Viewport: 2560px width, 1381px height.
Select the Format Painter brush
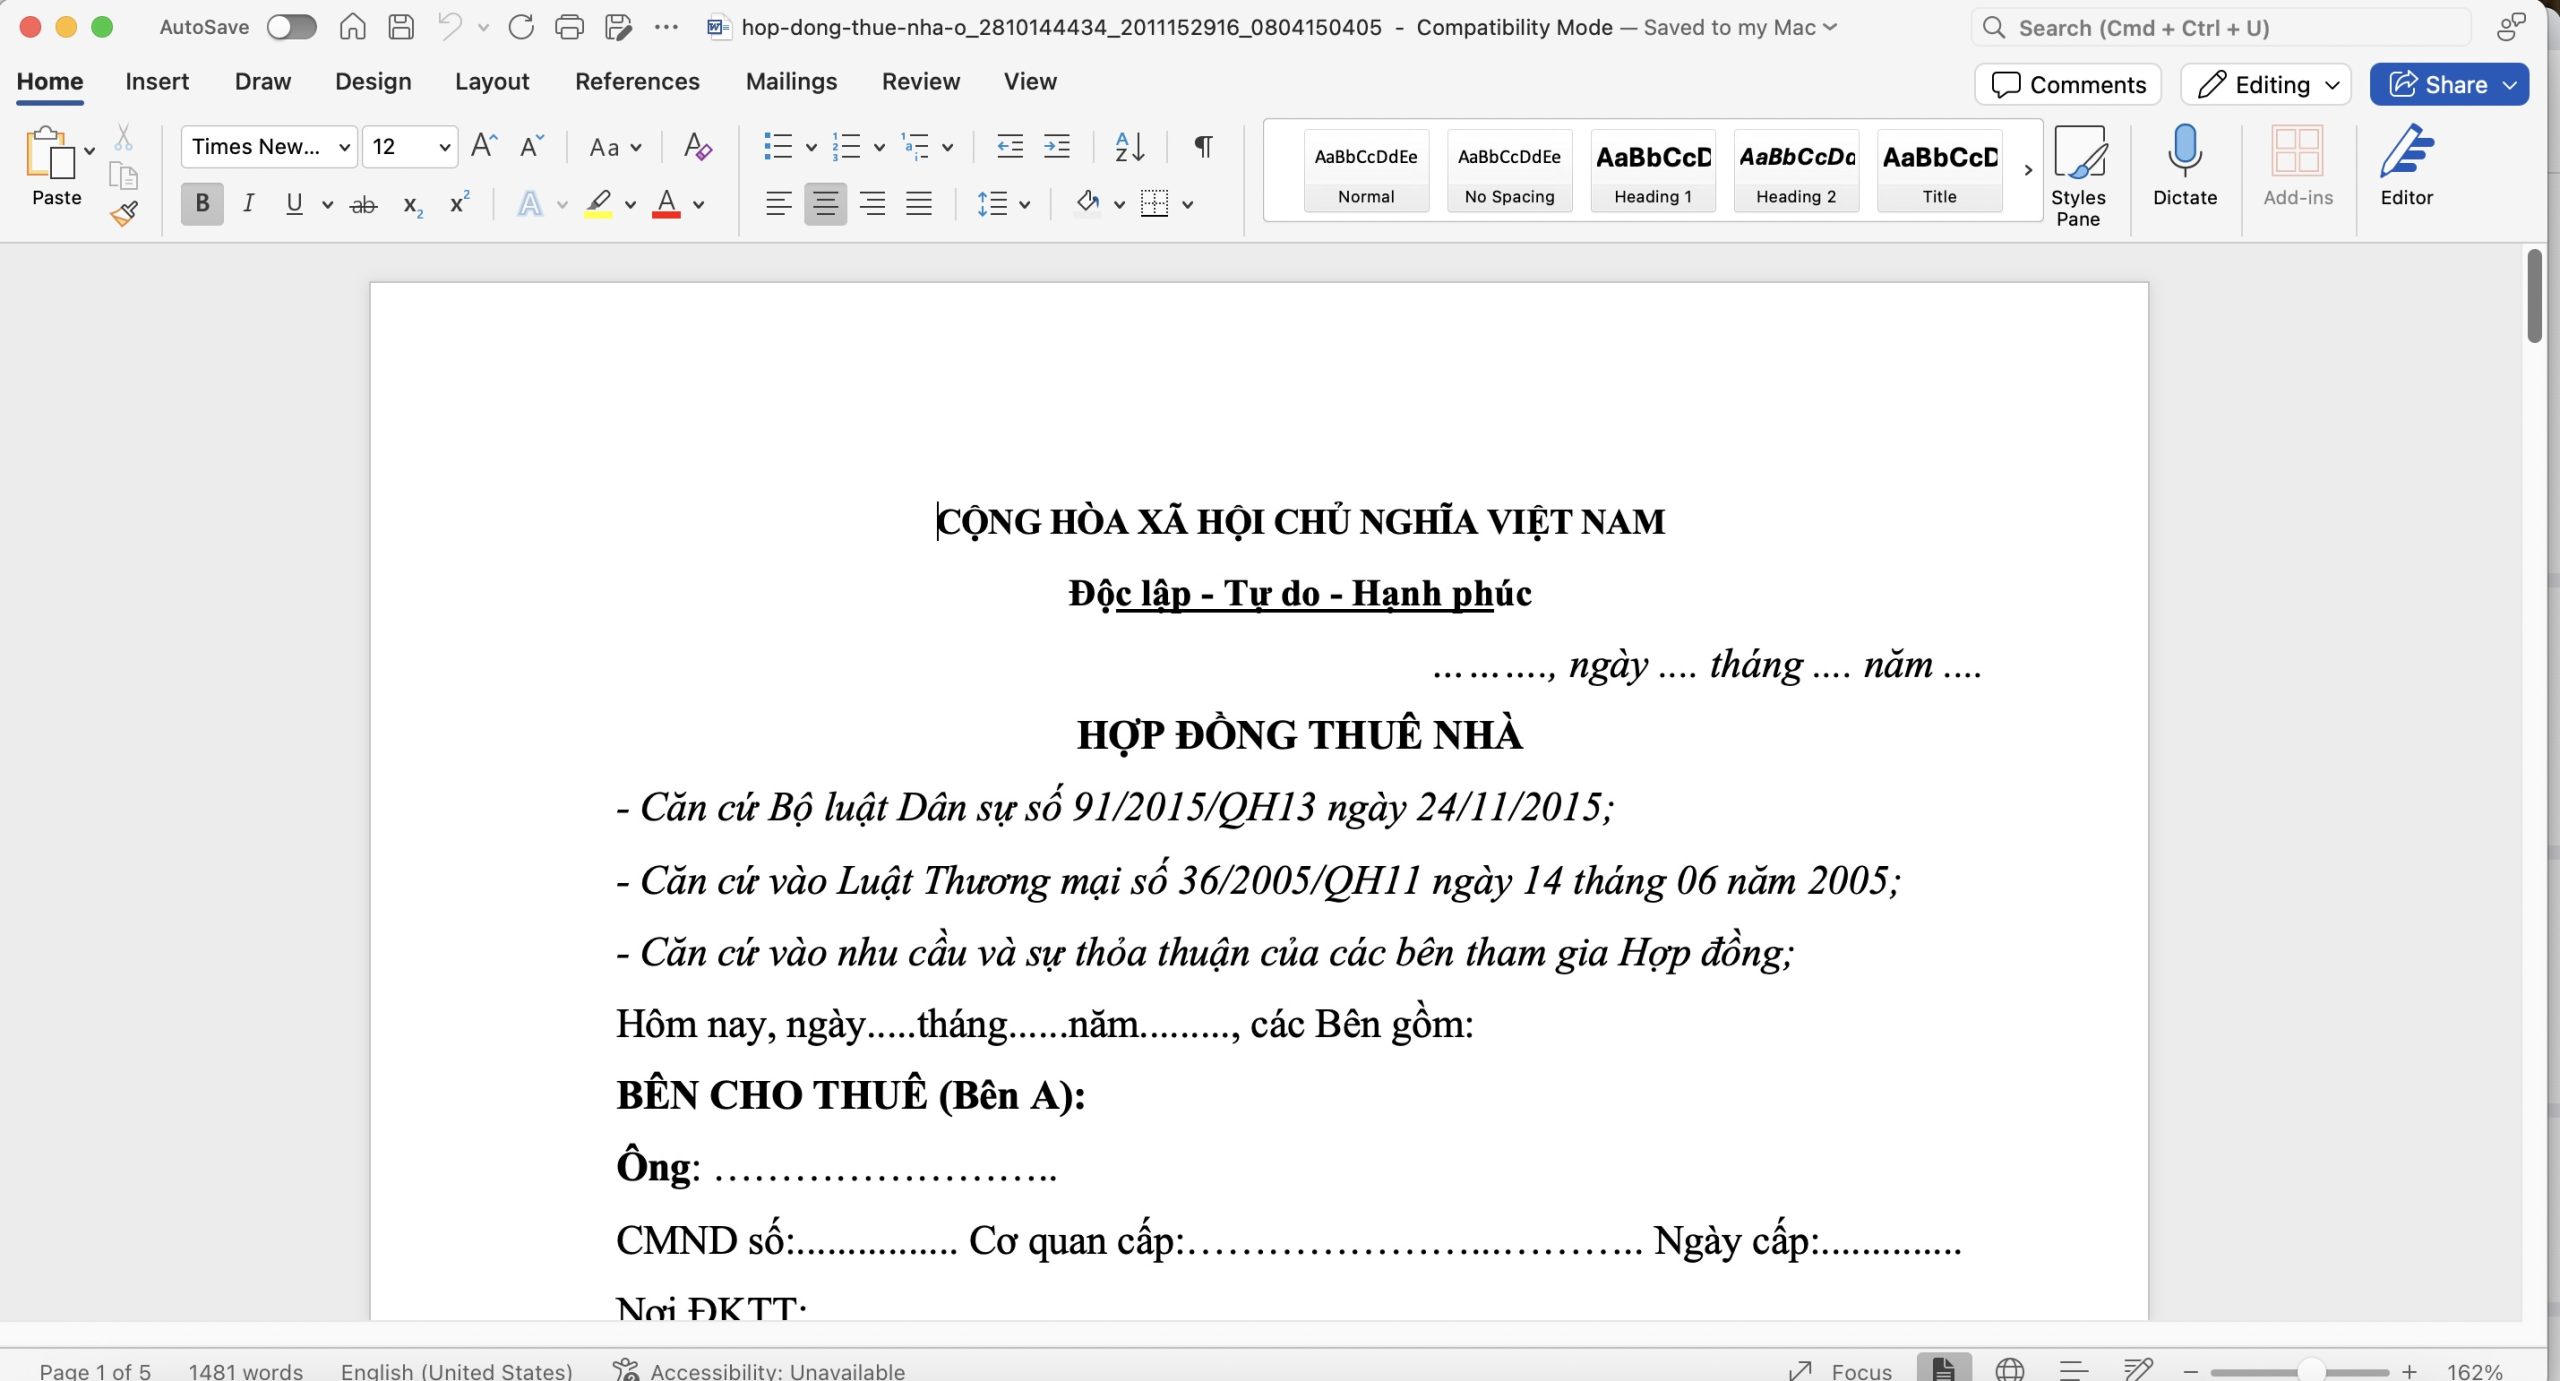(x=124, y=213)
